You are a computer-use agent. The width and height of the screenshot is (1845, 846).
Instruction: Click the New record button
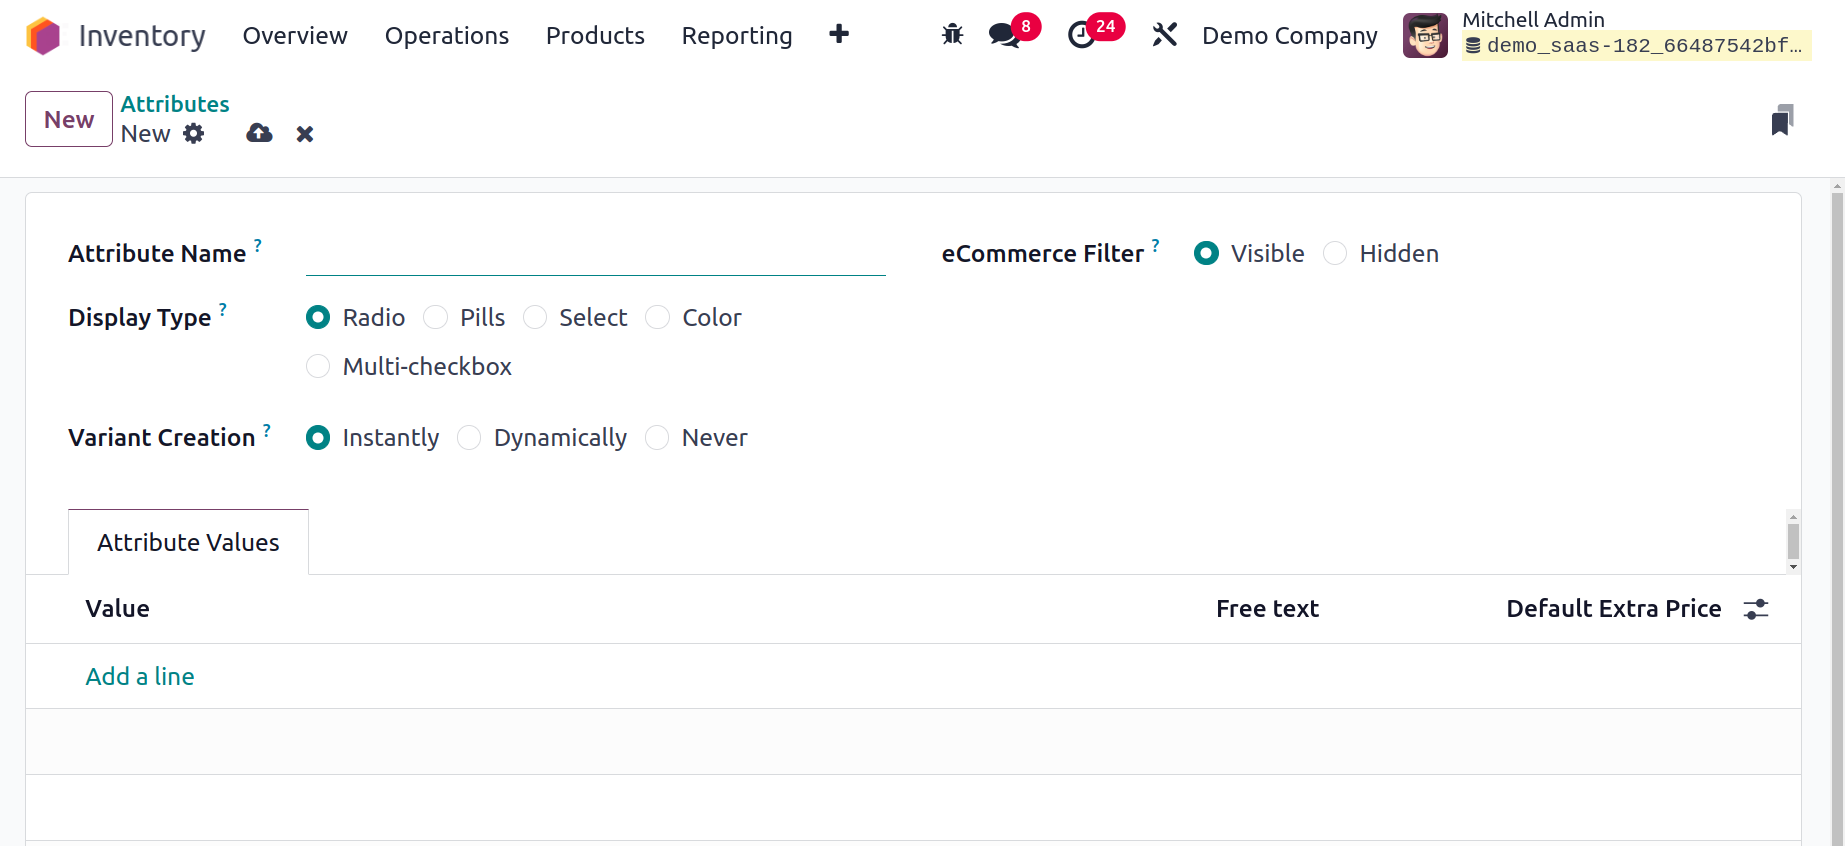pos(69,119)
